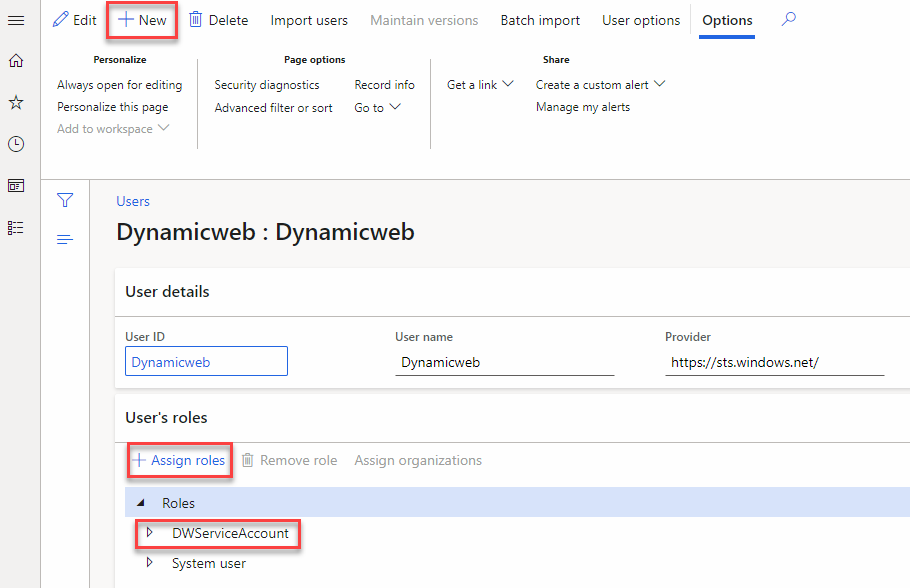Open Modules list icon in sidebar
Viewport: 910px width, 588px height.
click(x=16, y=228)
